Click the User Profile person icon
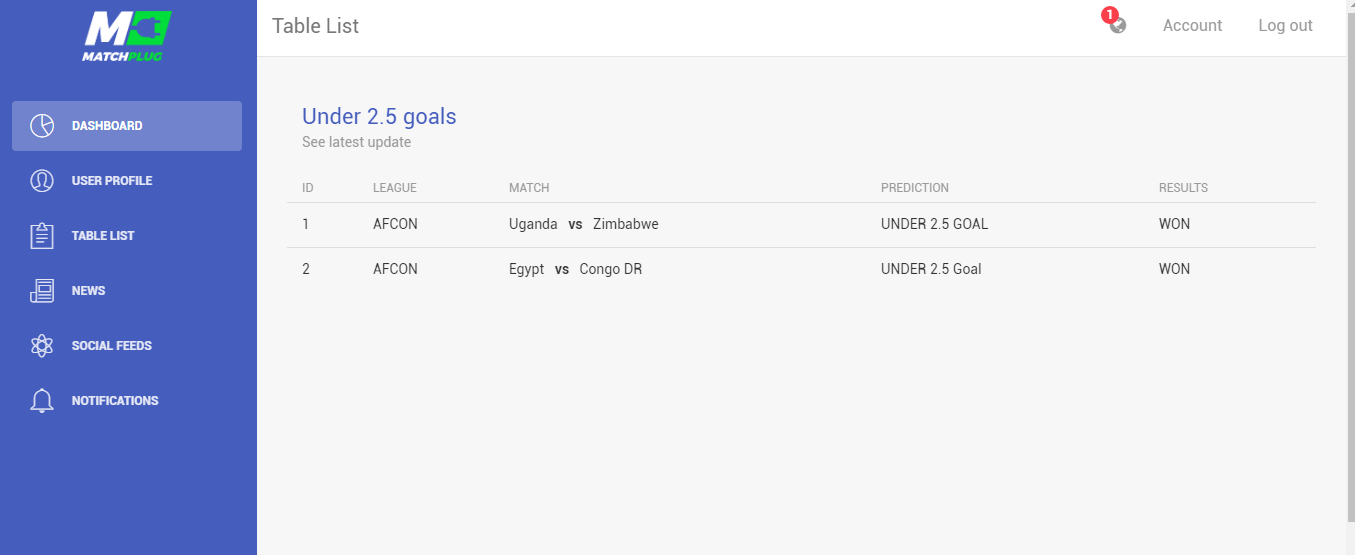The image size is (1355, 555). (x=42, y=181)
